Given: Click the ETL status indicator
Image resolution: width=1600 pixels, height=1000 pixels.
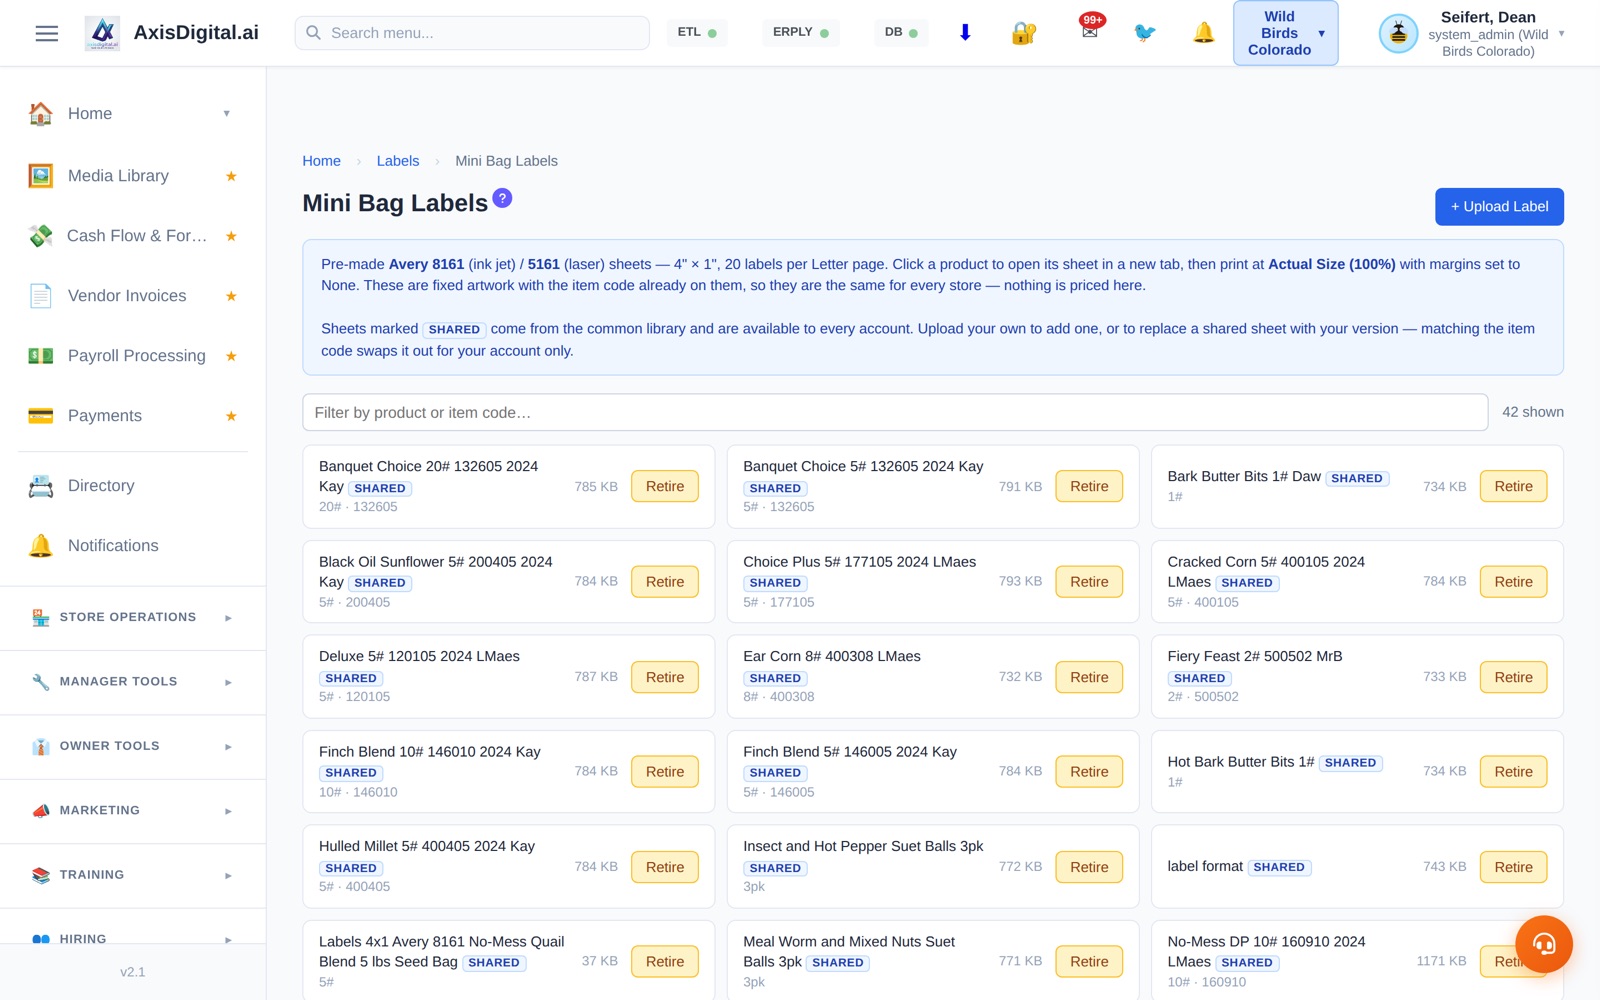Looking at the screenshot, I should click(x=697, y=33).
